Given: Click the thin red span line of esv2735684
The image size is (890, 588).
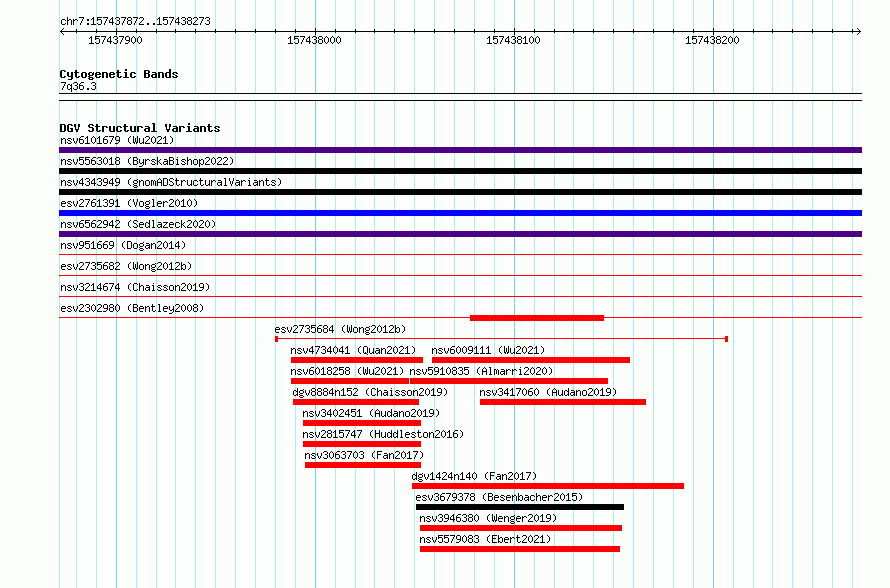Looking at the screenshot, I should 501,339.
